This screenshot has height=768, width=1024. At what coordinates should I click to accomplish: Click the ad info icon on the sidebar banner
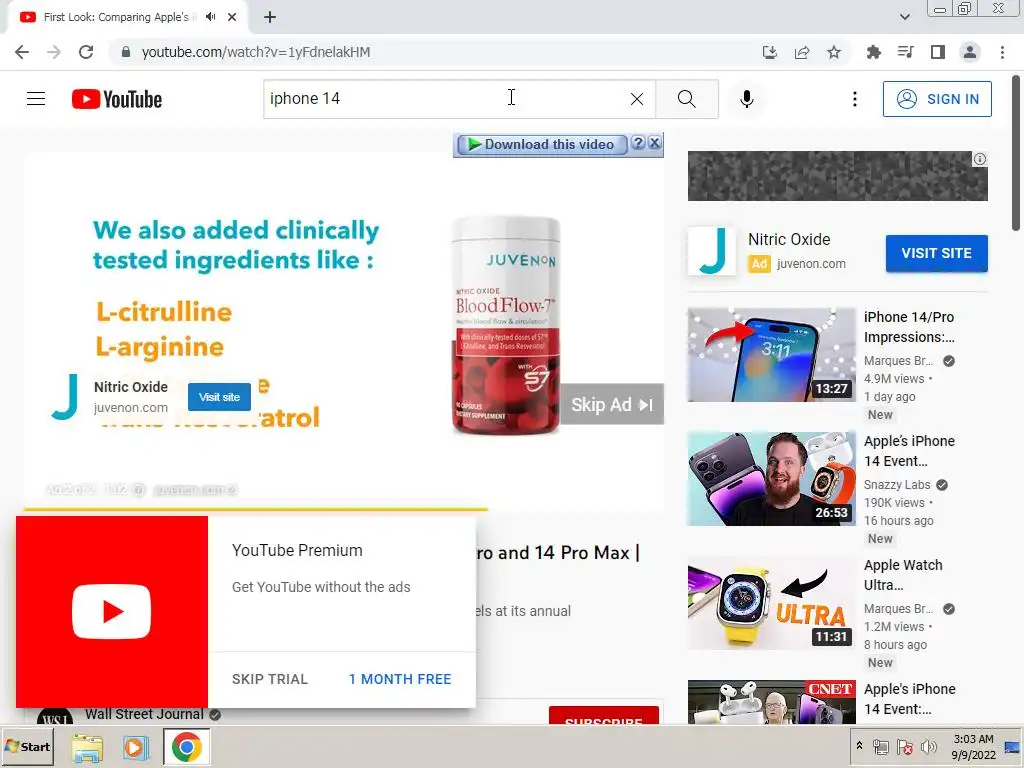click(980, 159)
